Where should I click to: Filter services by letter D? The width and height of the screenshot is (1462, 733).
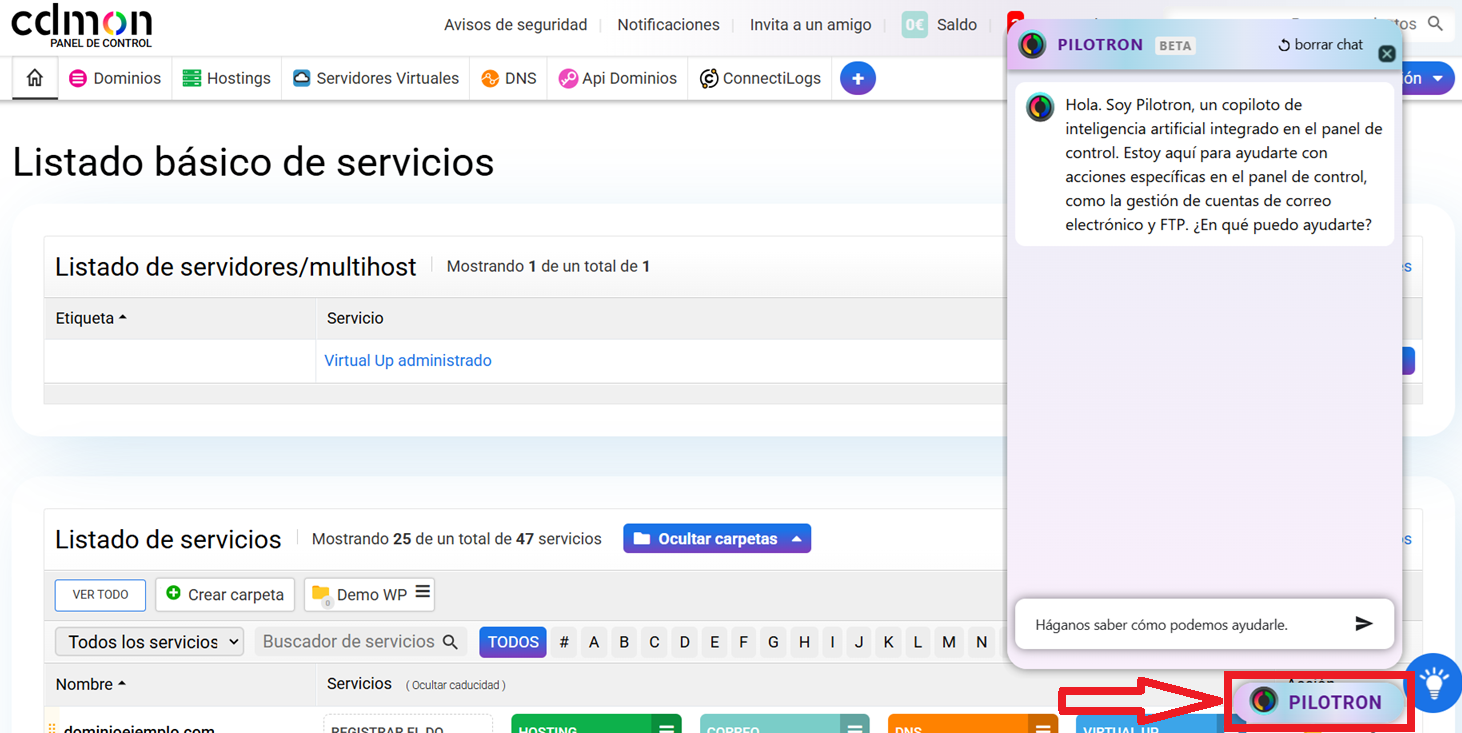pyautogui.click(x=685, y=642)
